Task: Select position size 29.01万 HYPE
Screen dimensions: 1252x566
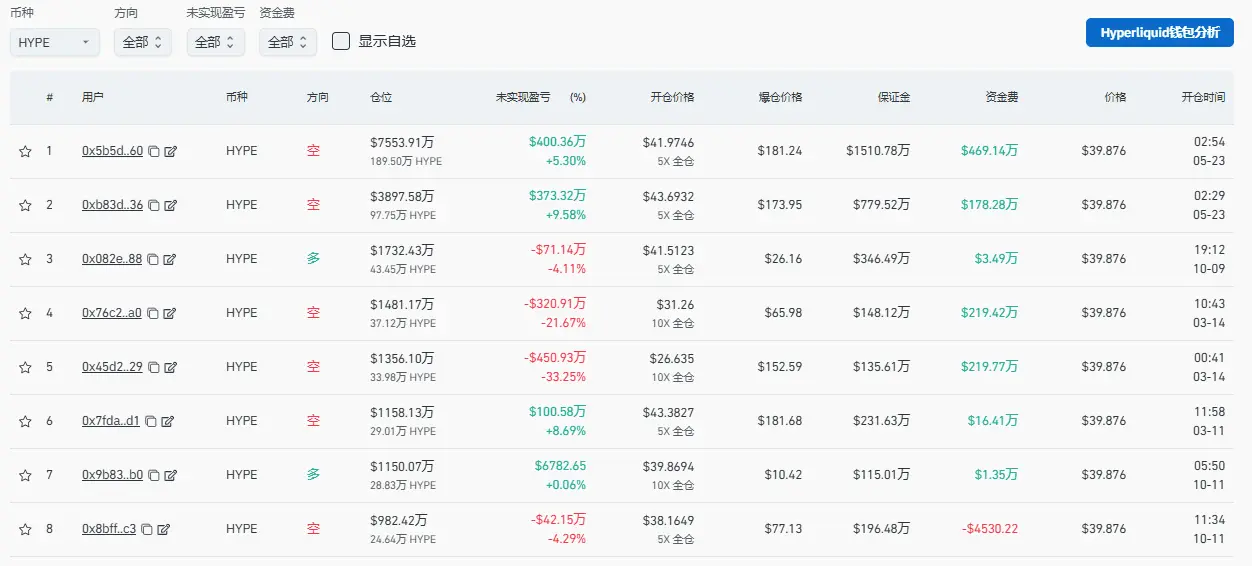Action: pyautogui.click(x=403, y=431)
